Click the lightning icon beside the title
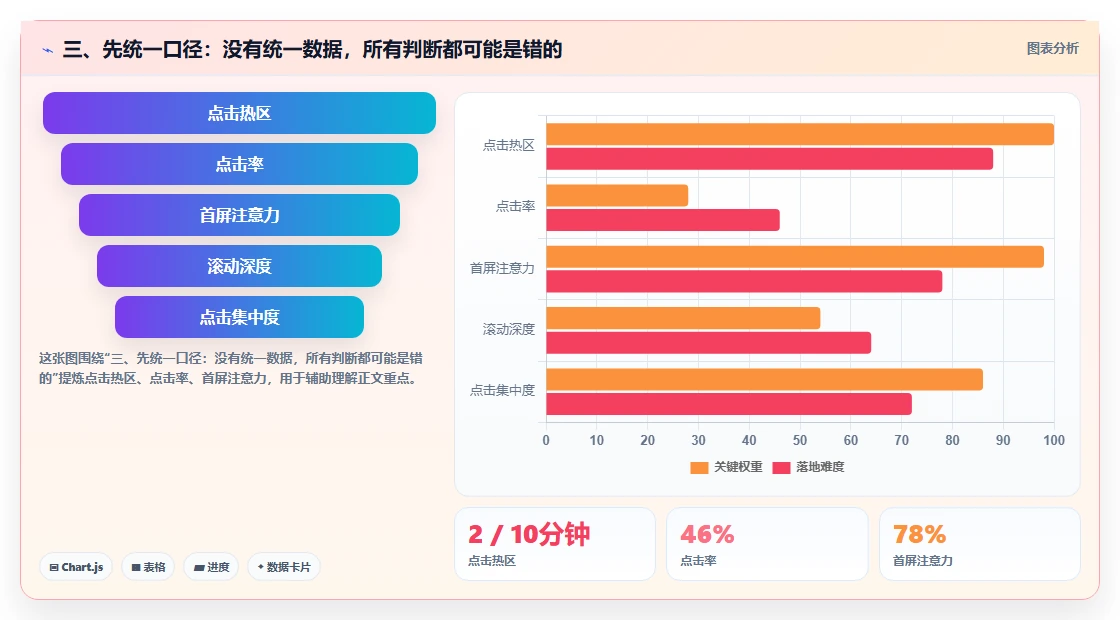 (x=48, y=50)
